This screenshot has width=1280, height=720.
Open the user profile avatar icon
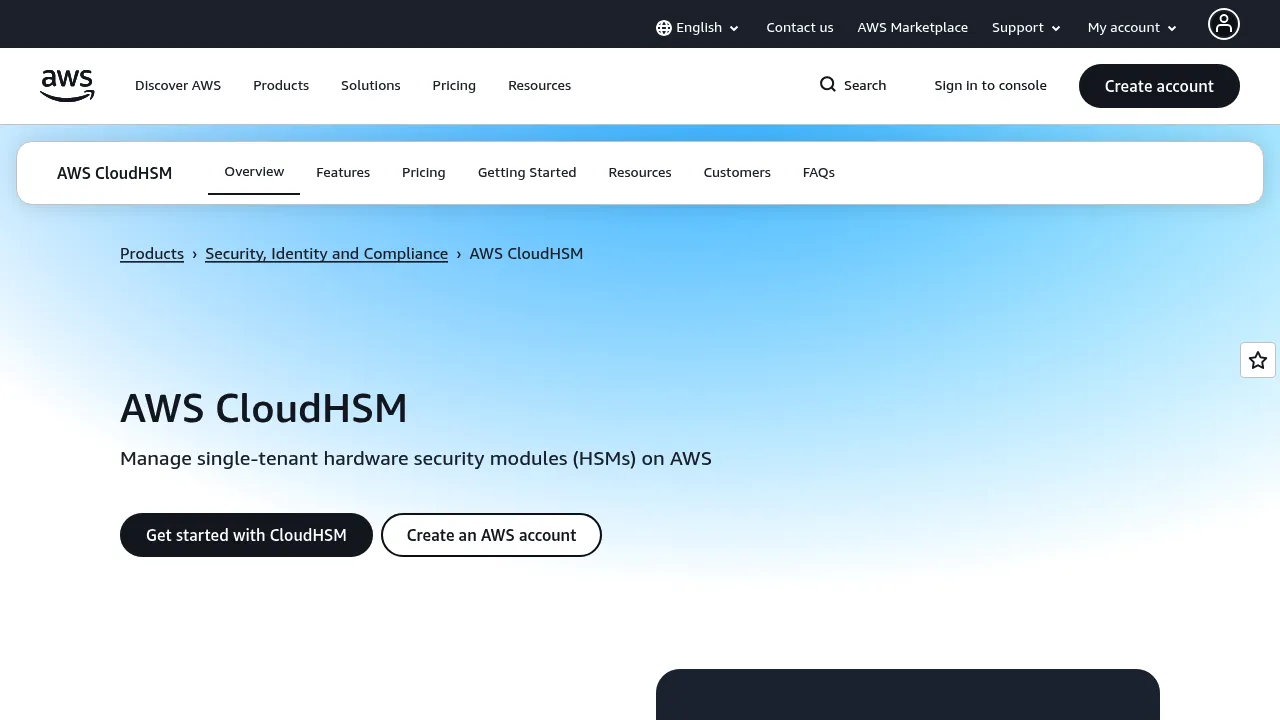[1223, 24]
